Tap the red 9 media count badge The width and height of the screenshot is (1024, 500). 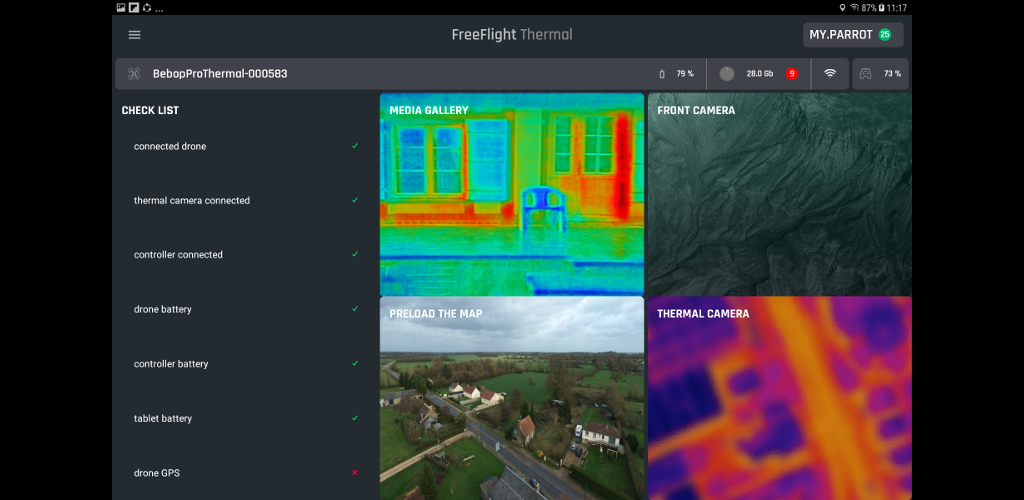click(x=792, y=74)
